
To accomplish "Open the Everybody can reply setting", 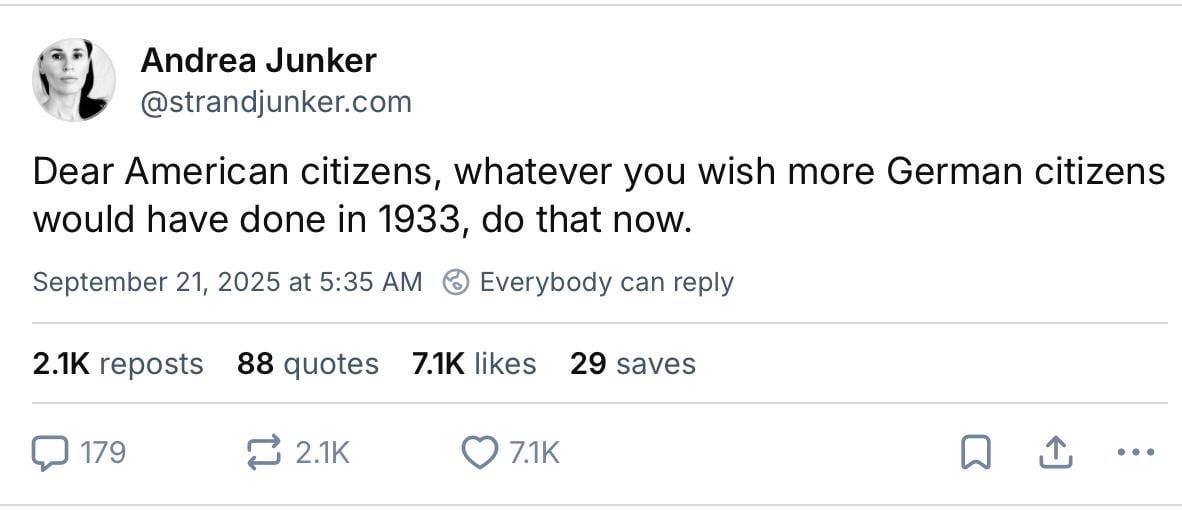I will (606, 282).
